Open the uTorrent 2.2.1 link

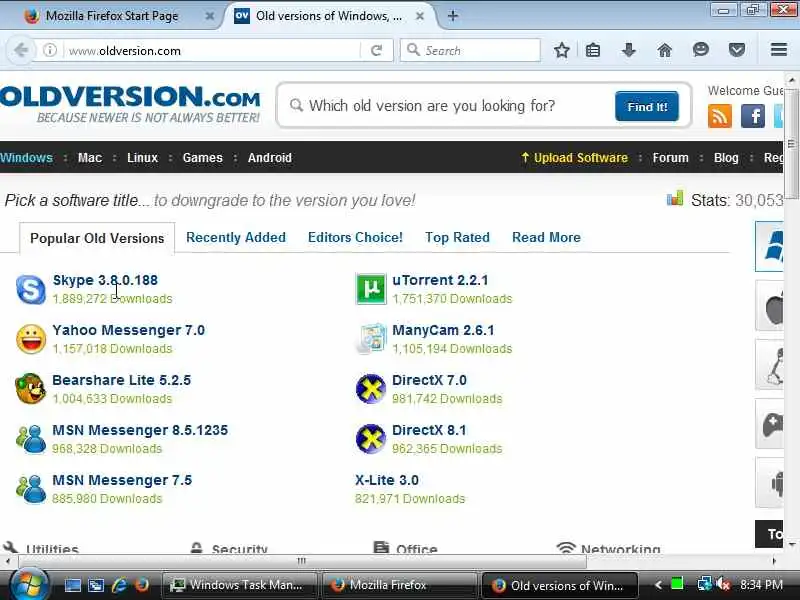coord(440,280)
